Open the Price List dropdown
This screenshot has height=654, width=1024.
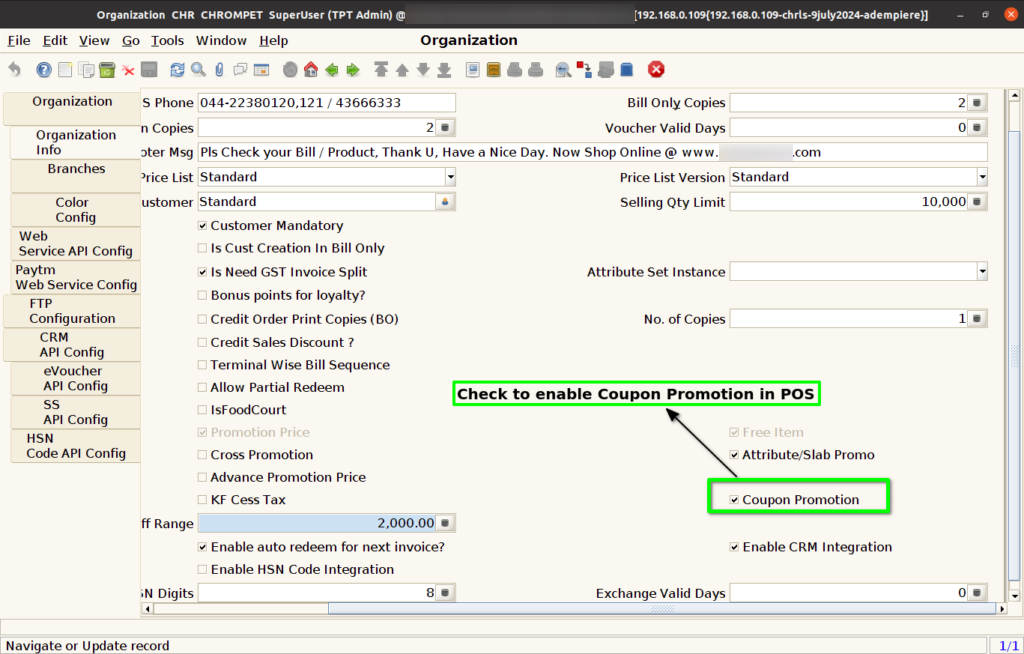pyautogui.click(x=450, y=177)
